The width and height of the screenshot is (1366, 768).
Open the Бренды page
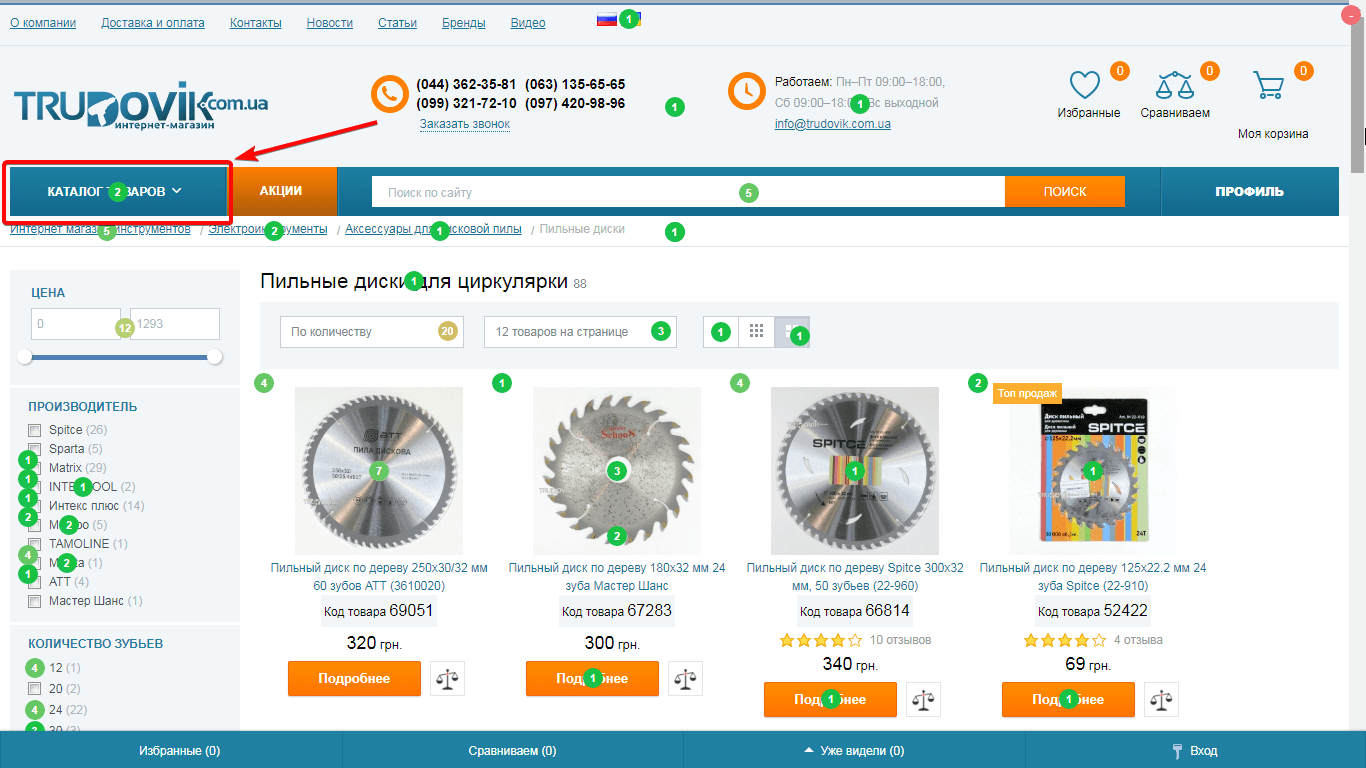coord(464,23)
